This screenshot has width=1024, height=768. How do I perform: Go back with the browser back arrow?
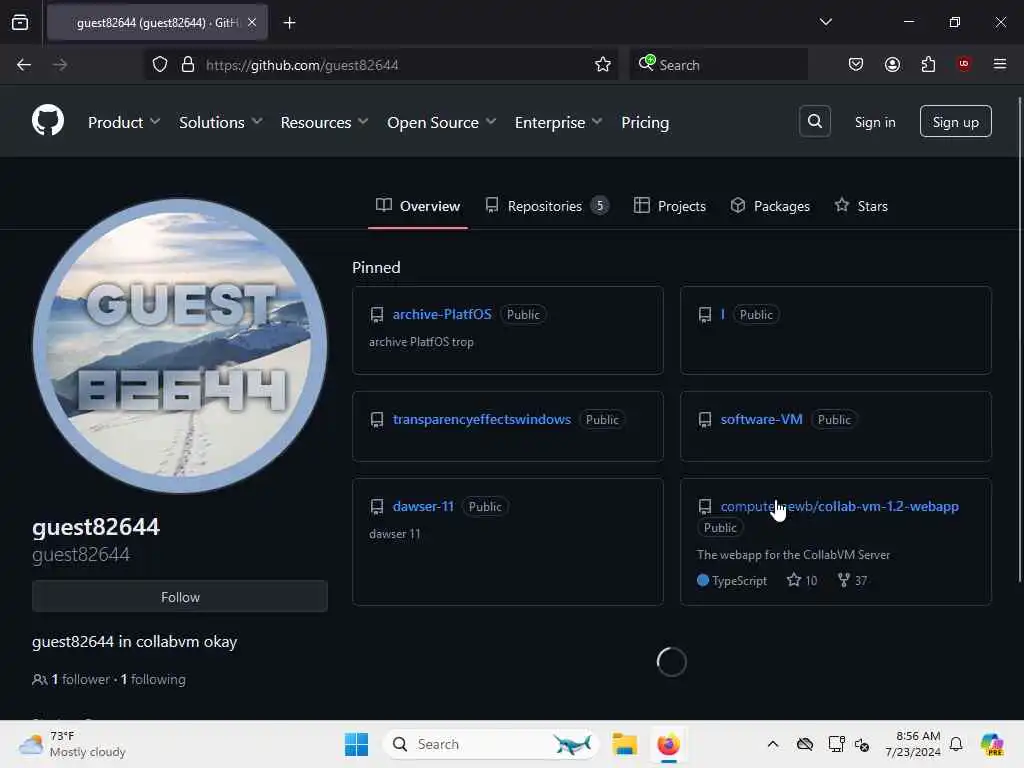click(x=24, y=65)
